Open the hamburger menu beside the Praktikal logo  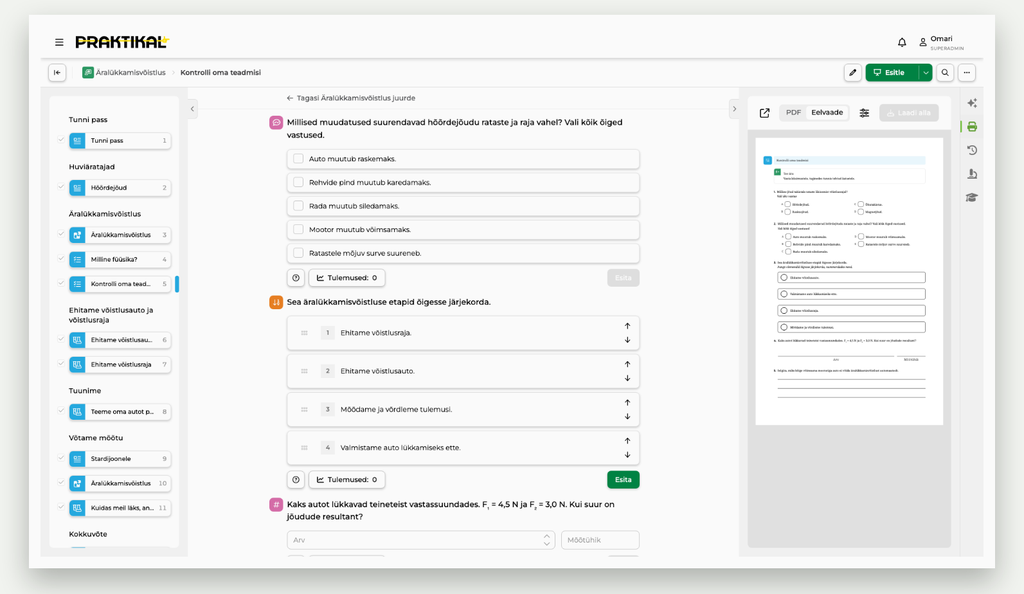pyautogui.click(x=59, y=42)
